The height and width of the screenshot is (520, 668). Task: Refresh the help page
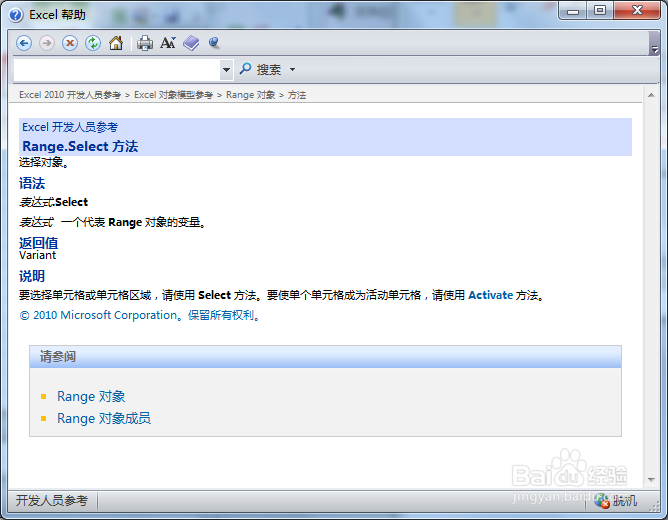93,43
